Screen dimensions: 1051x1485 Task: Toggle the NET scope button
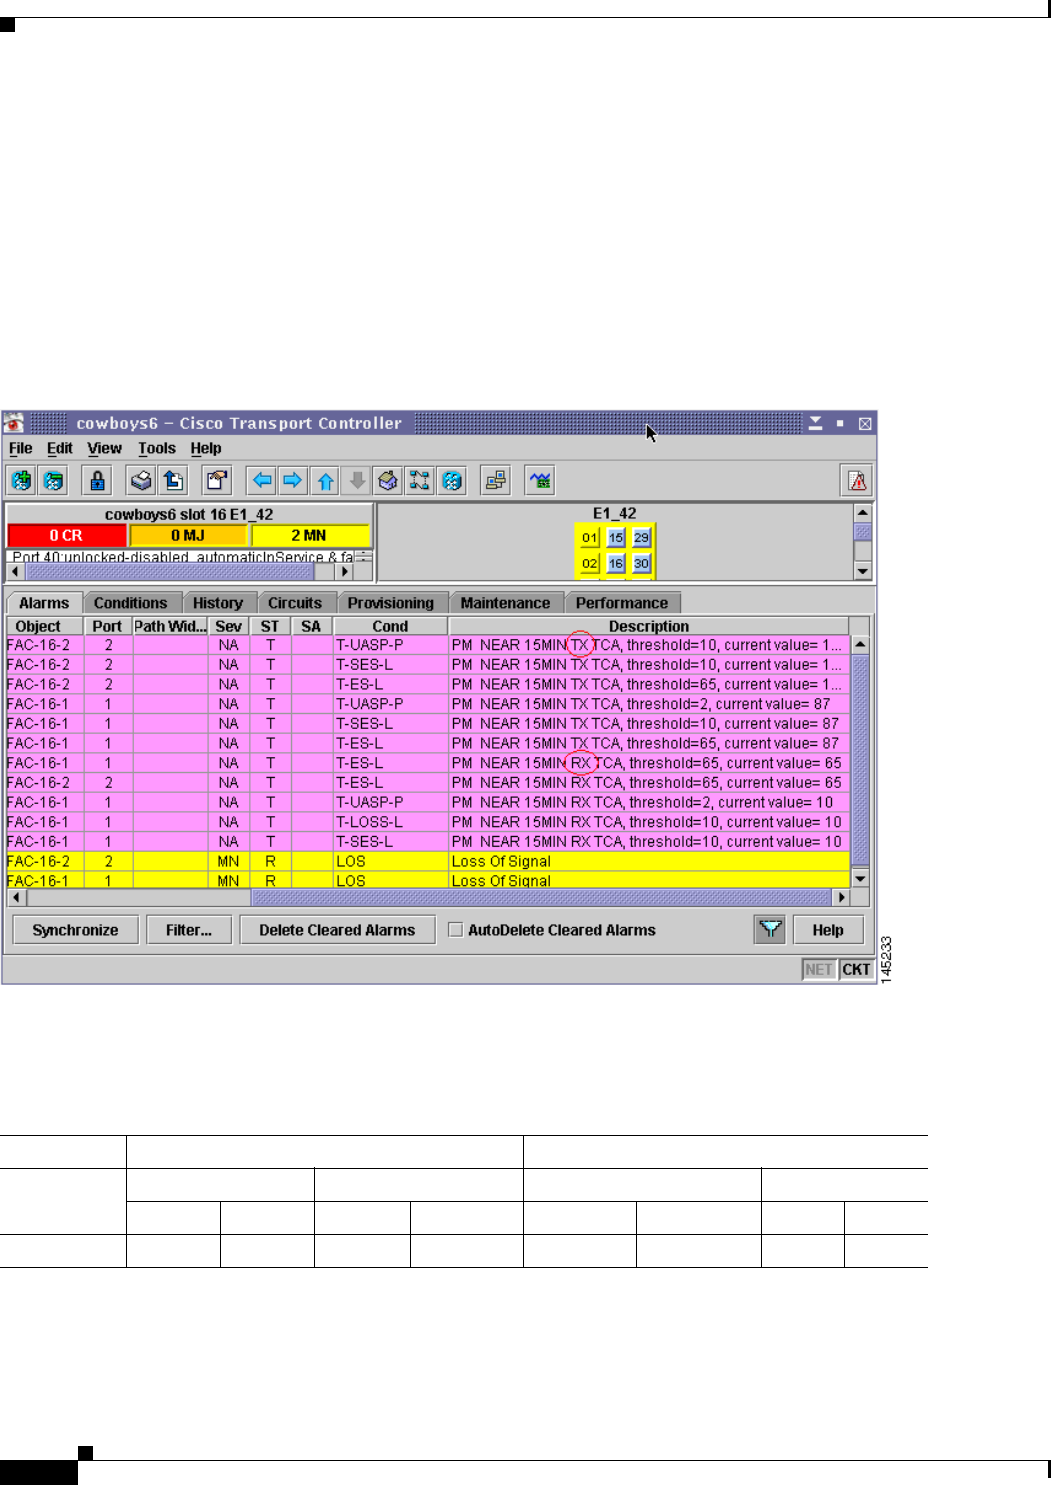pyautogui.click(x=819, y=969)
